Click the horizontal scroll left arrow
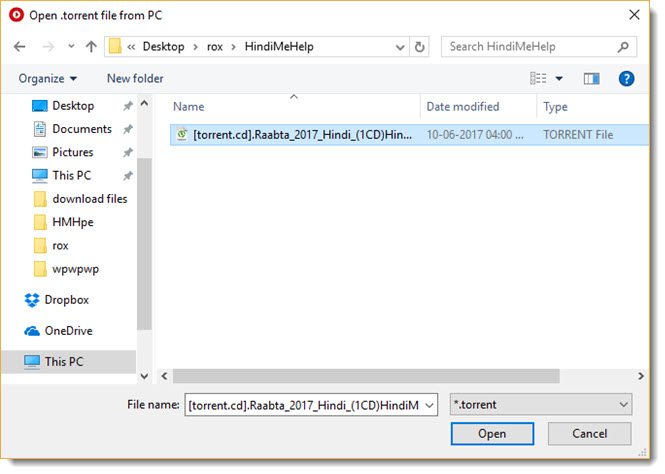This screenshot has height=474, width=665. click(165, 376)
